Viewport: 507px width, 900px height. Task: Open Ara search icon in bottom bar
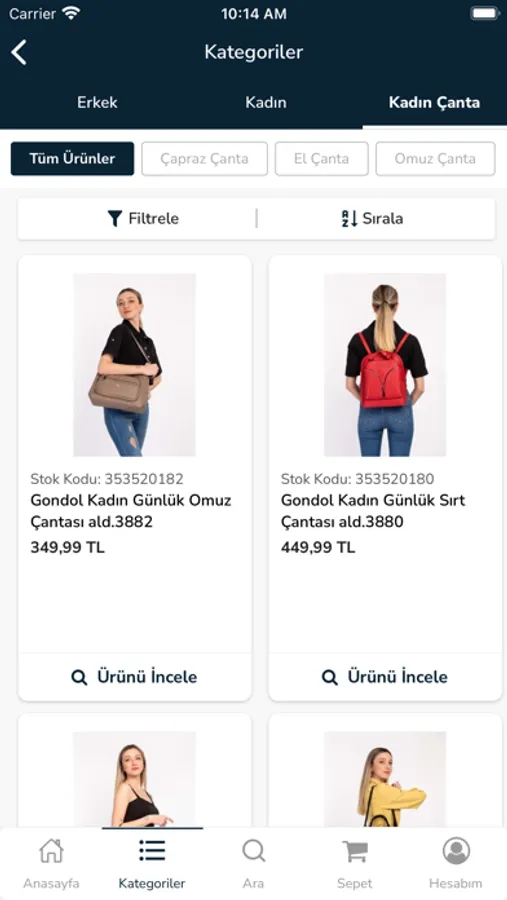coord(253,851)
